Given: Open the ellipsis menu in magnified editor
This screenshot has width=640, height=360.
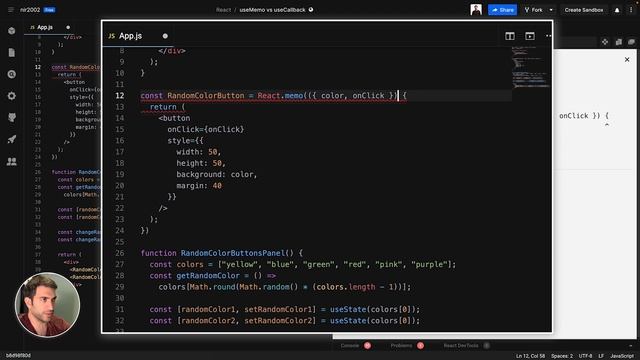Looking at the screenshot, I should [549, 36].
